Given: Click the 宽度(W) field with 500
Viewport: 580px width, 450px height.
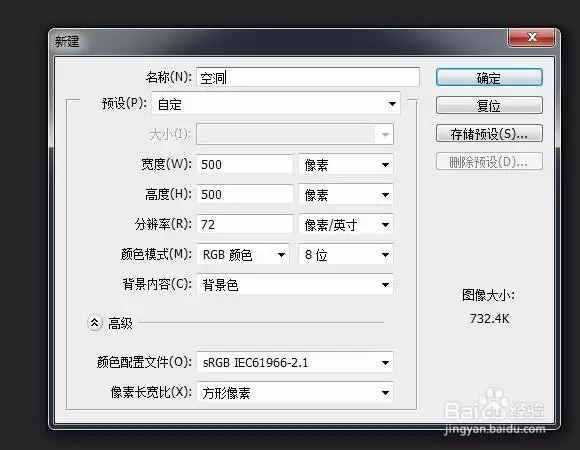Looking at the screenshot, I should (x=245, y=164).
